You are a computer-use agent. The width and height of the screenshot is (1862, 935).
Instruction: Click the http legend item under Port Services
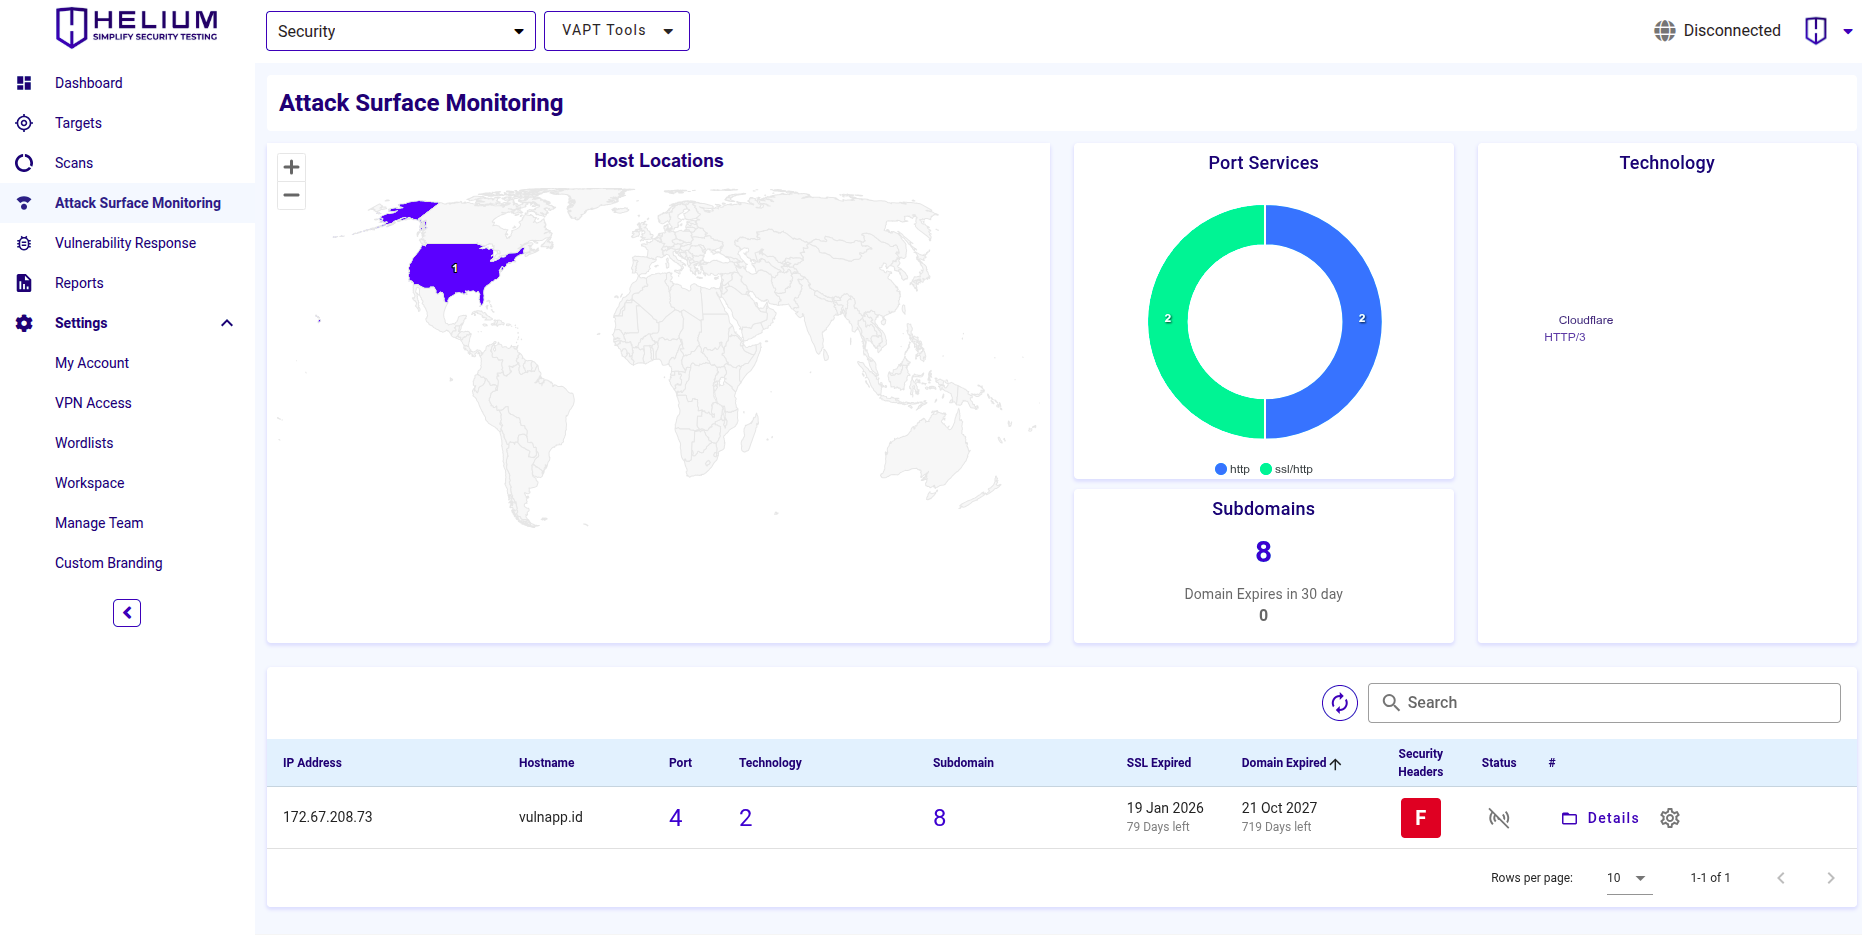pos(1231,469)
